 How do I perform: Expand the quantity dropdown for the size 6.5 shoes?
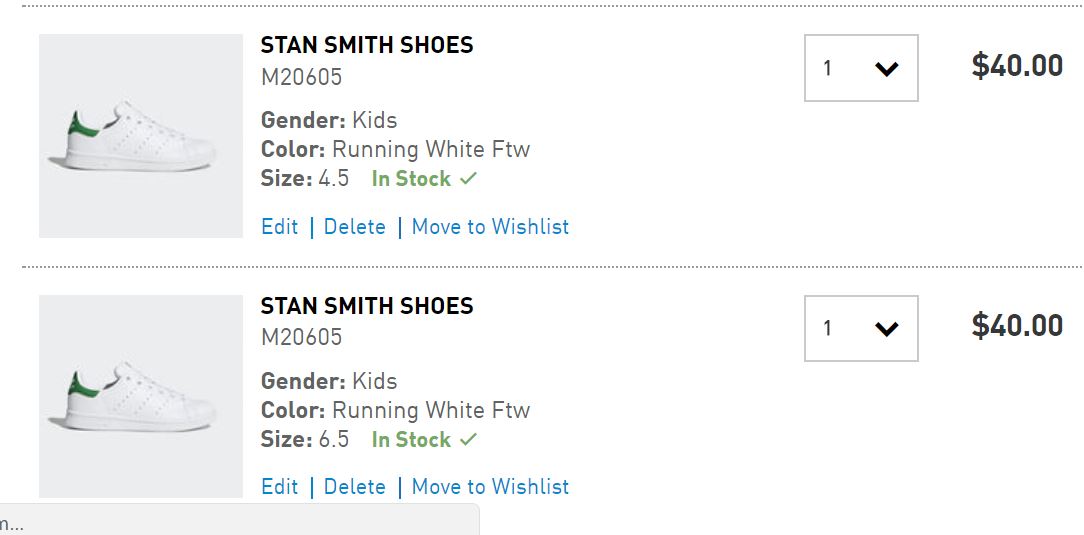coord(861,328)
